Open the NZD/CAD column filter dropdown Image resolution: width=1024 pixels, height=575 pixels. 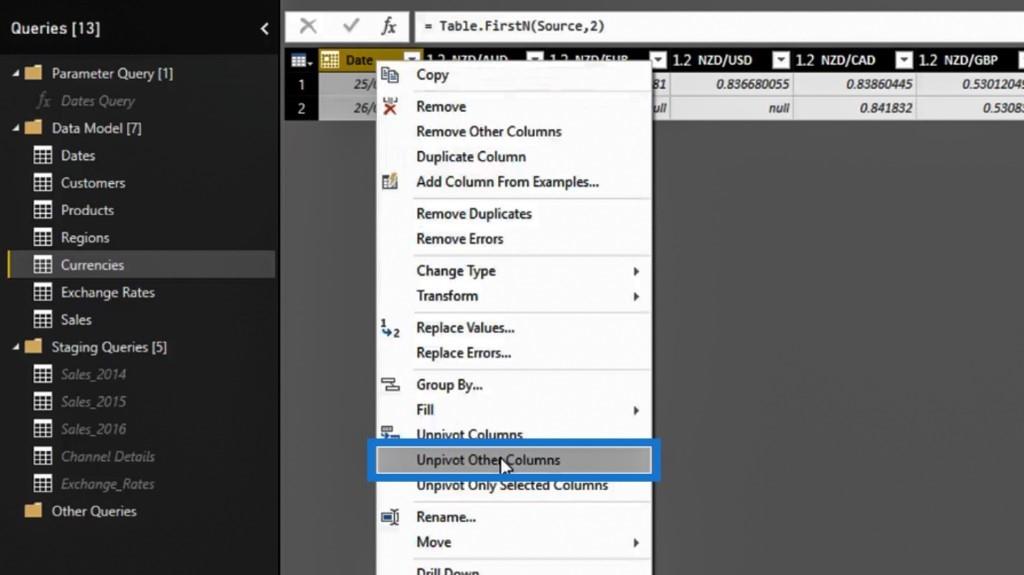(x=904, y=61)
